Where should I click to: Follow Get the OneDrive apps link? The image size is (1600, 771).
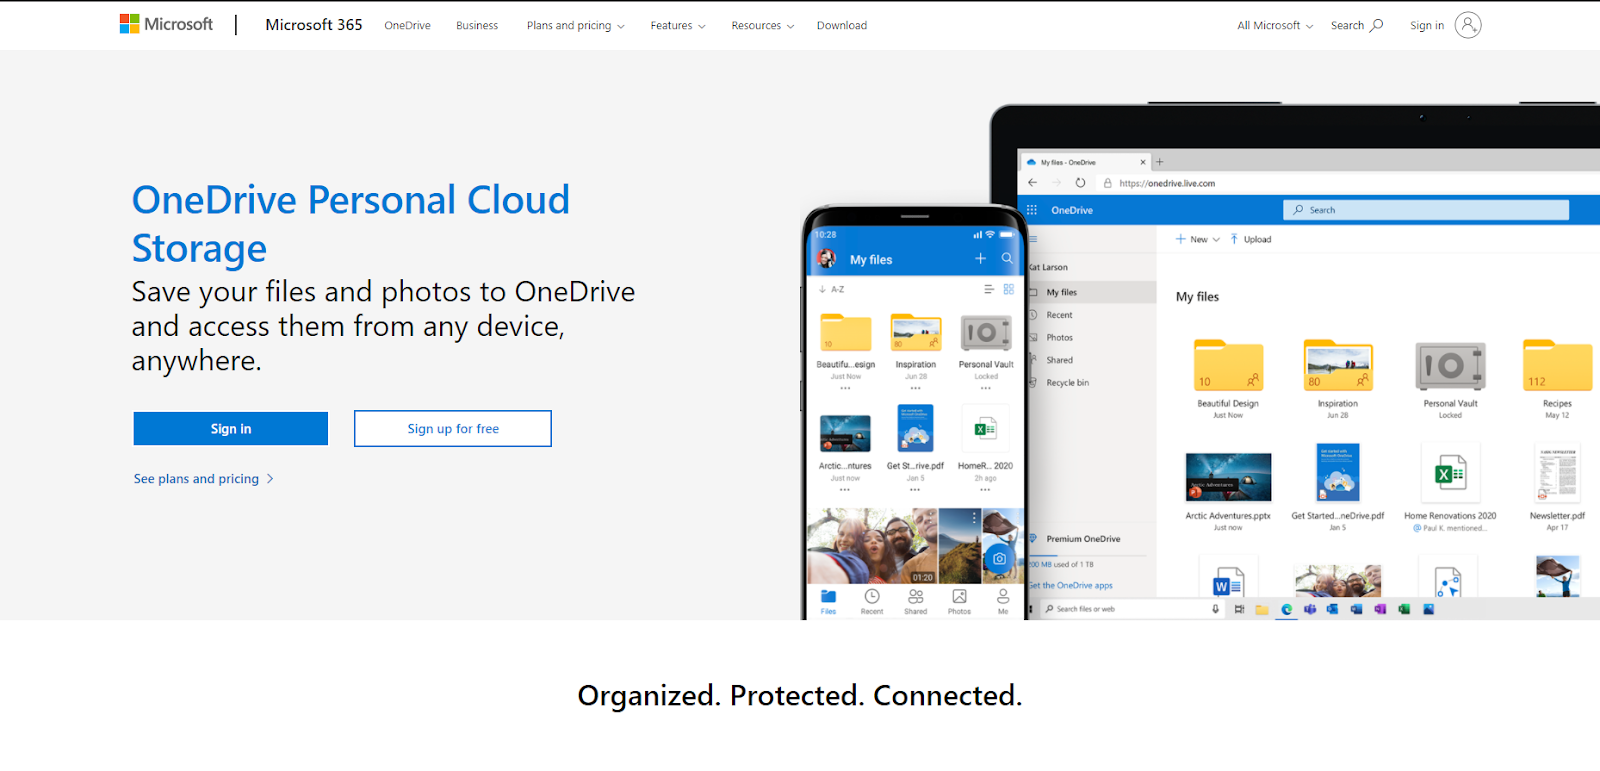tap(1071, 586)
